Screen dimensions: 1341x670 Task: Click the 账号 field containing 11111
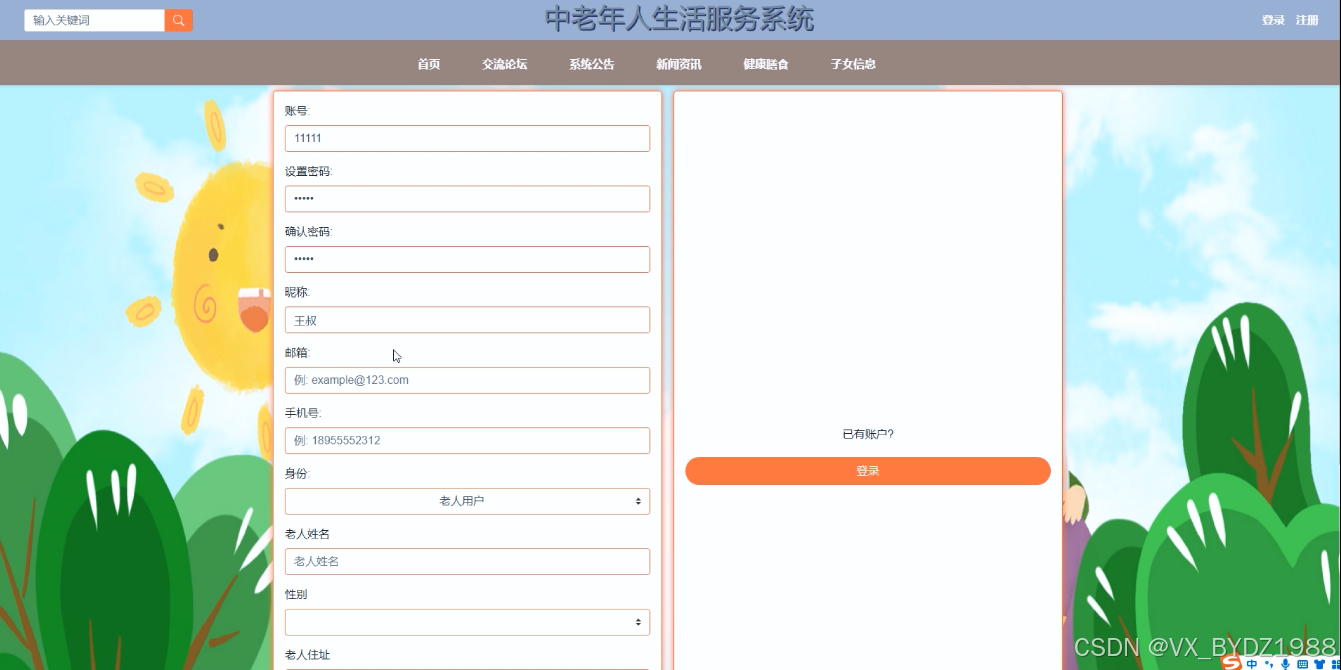pos(467,138)
